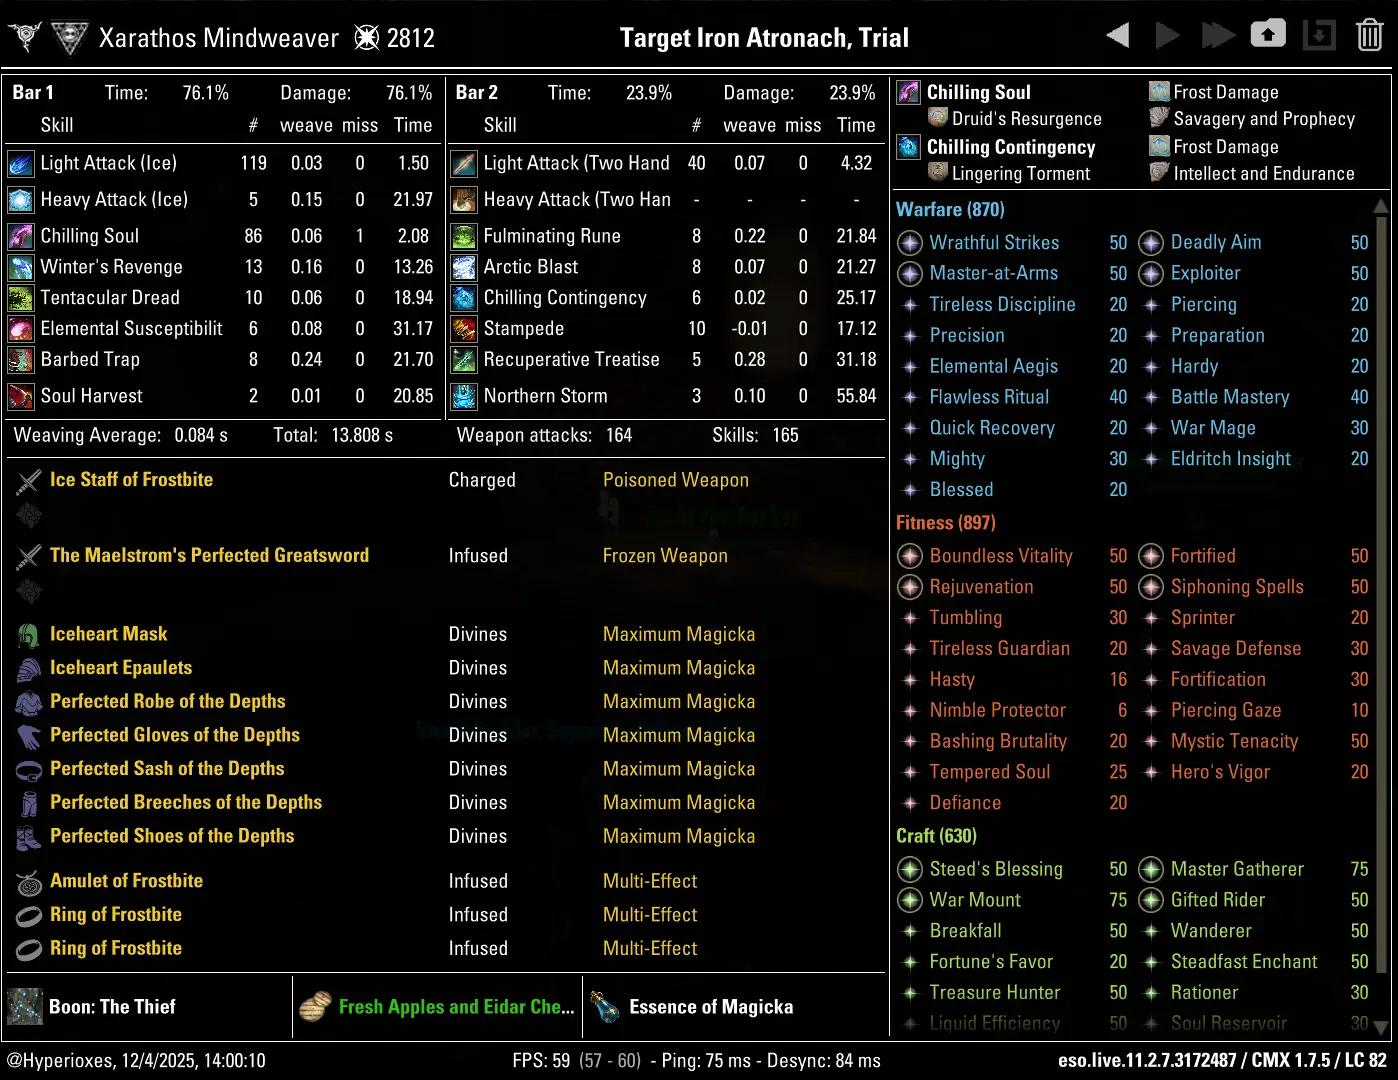Click the Chilling Soul skill icon in Bar 1

[21, 236]
